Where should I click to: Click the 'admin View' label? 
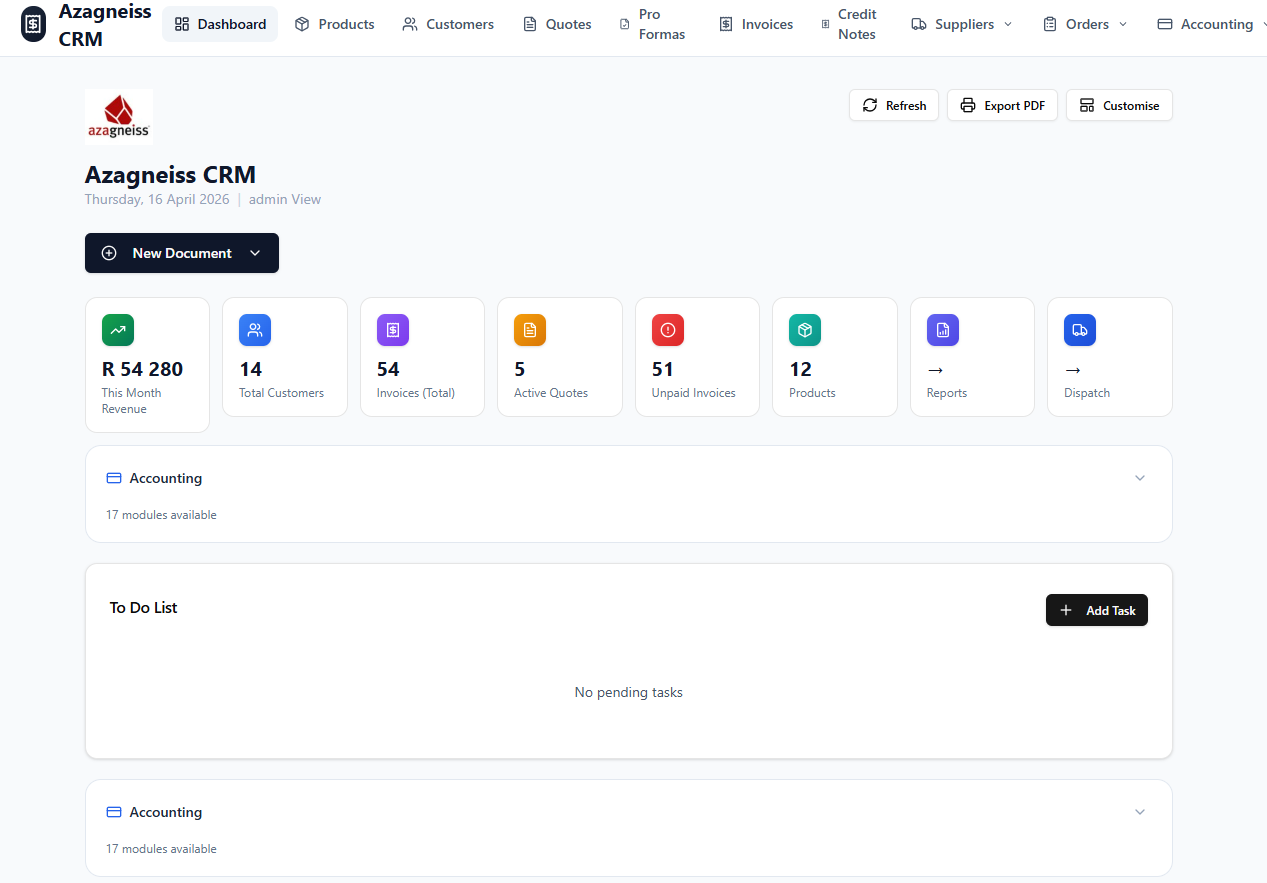click(285, 199)
